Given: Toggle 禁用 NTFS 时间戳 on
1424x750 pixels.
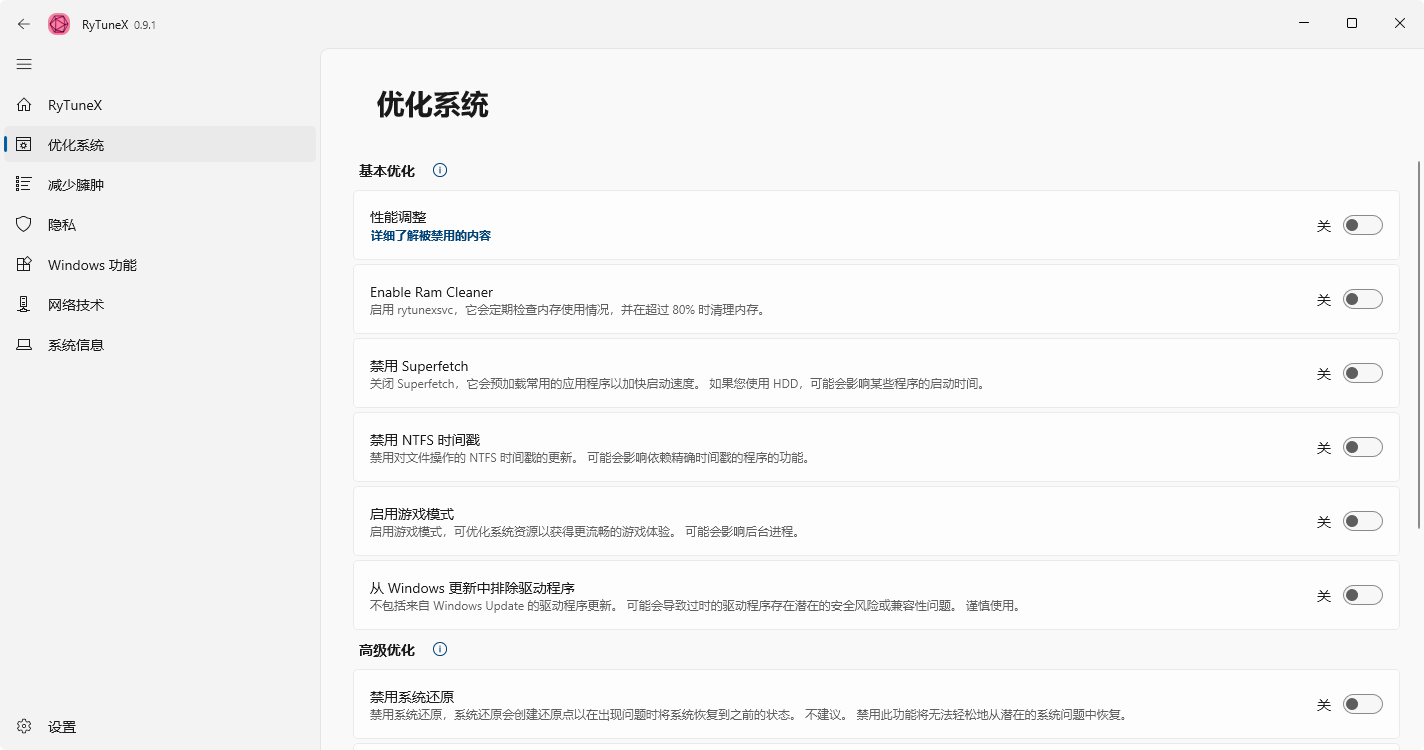Looking at the screenshot, I should (x=1362, y=446).
